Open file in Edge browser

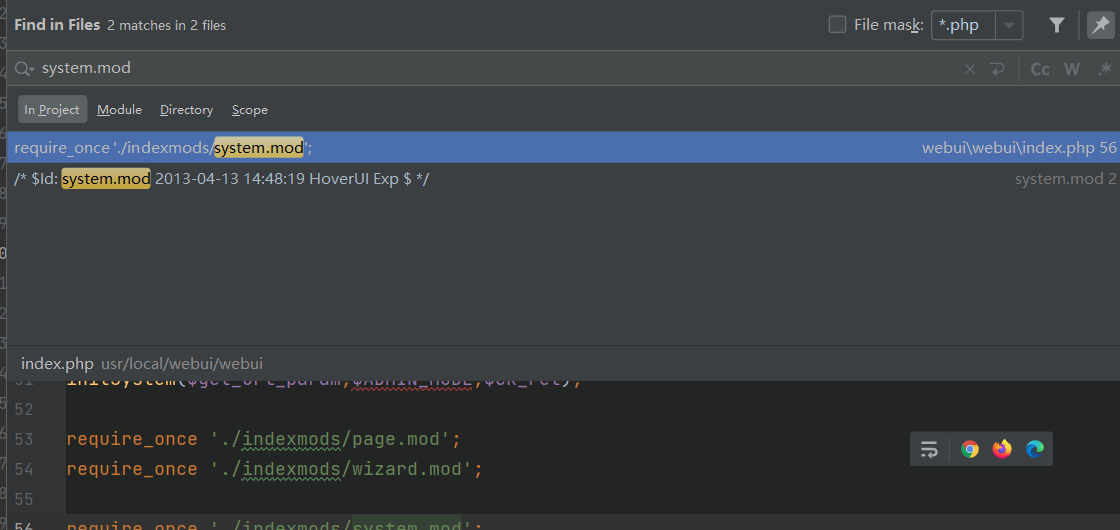(x=1034, y=449)
